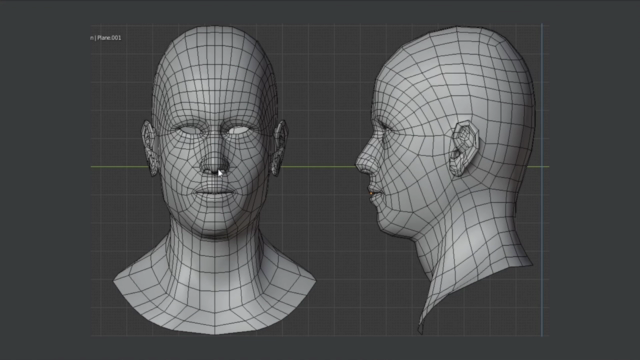Viewport: 640px width, 360px height.
Task: Click the orange vertex at the profile's lips
Action: click(x=371, y=194)
